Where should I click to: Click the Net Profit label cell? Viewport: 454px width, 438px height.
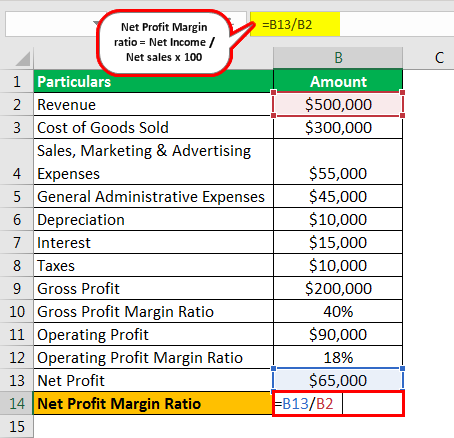[x=153, y=380]
